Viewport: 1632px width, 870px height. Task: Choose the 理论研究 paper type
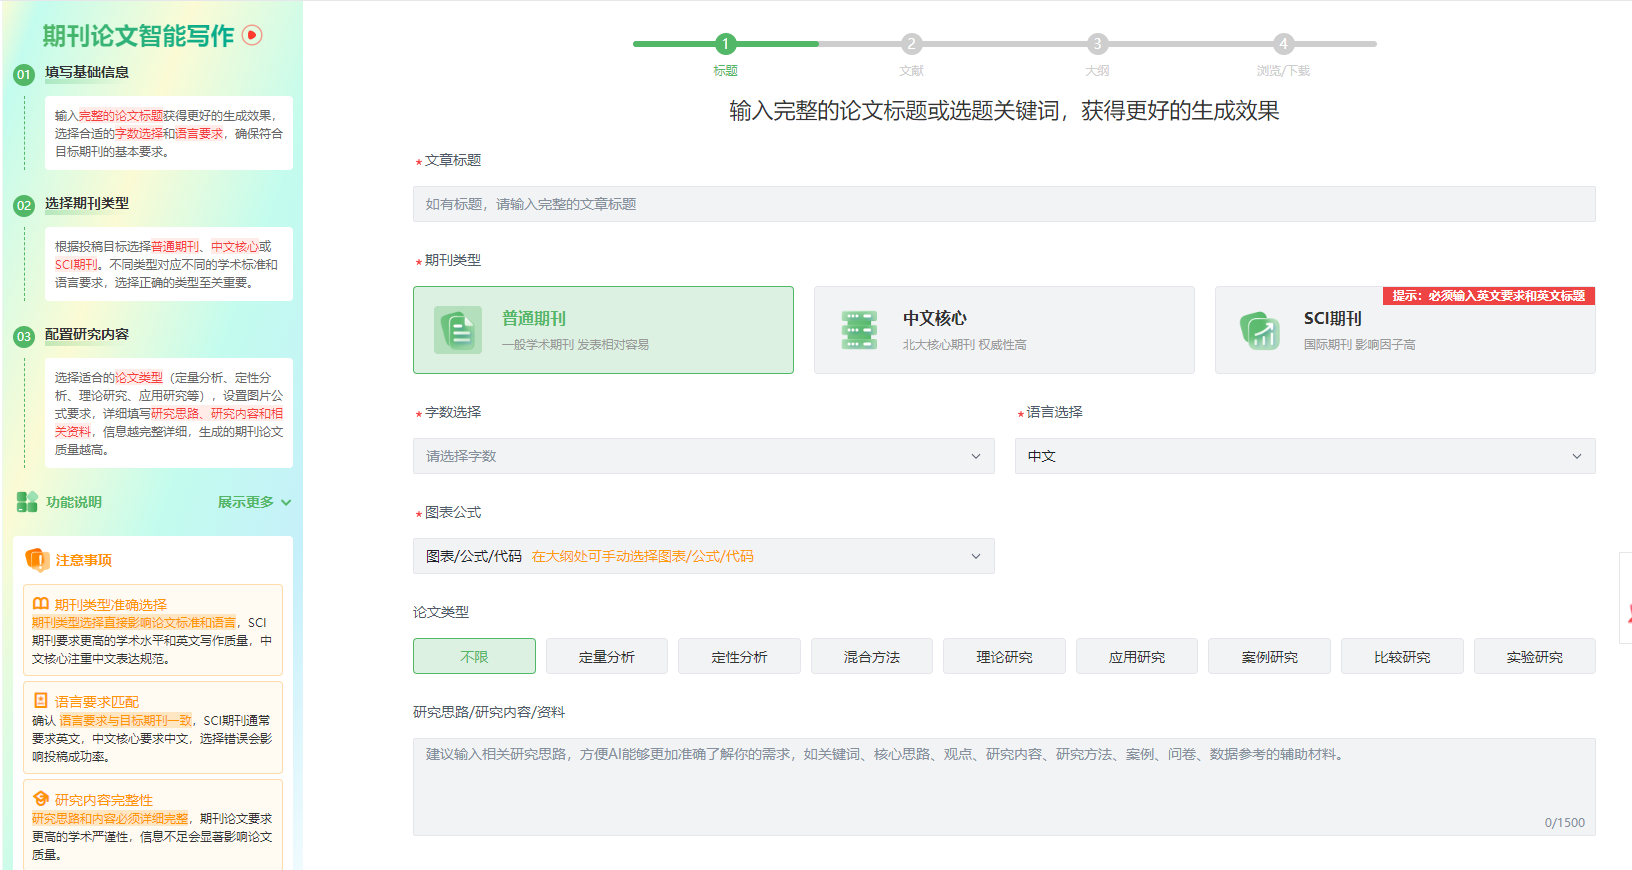(1004, 656)
